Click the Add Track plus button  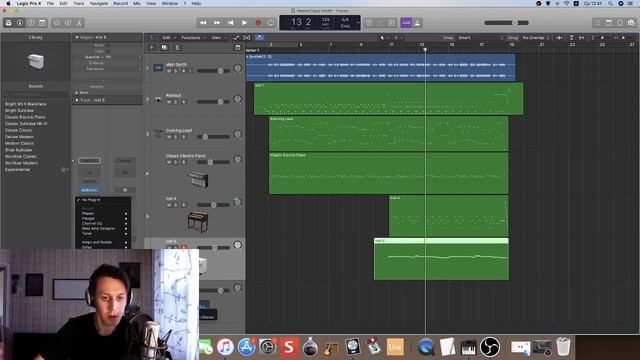click(151, 48)
